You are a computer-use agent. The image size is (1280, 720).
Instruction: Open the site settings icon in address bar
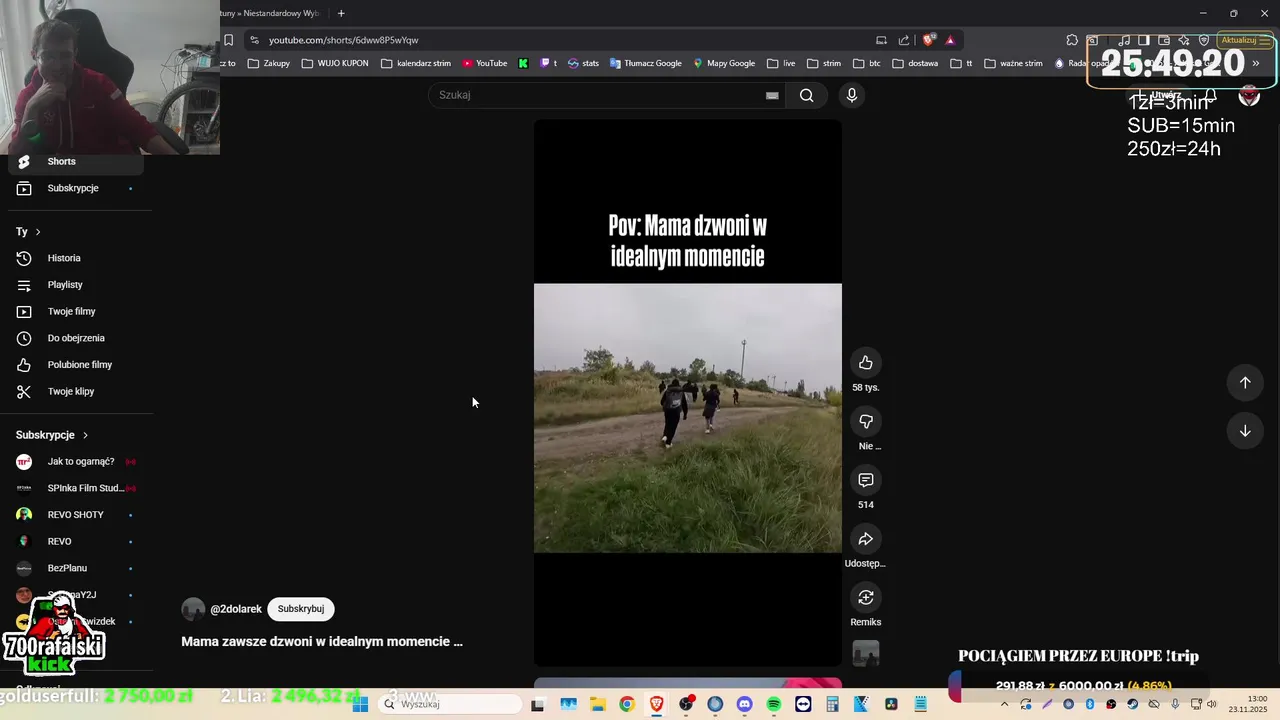254,40
